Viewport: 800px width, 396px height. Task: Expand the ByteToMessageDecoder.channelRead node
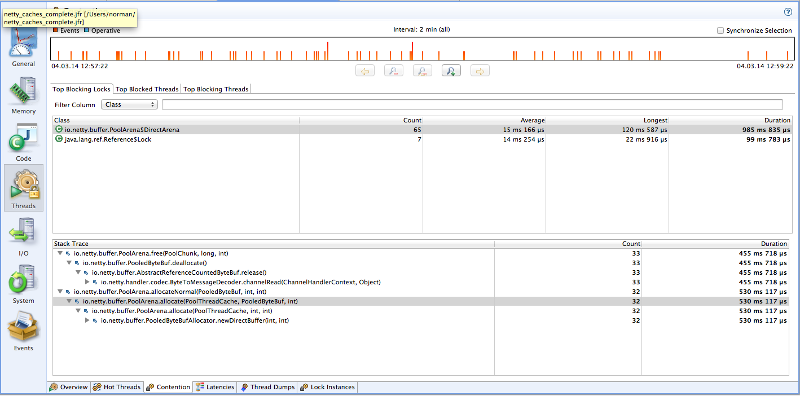pos(87,282)
